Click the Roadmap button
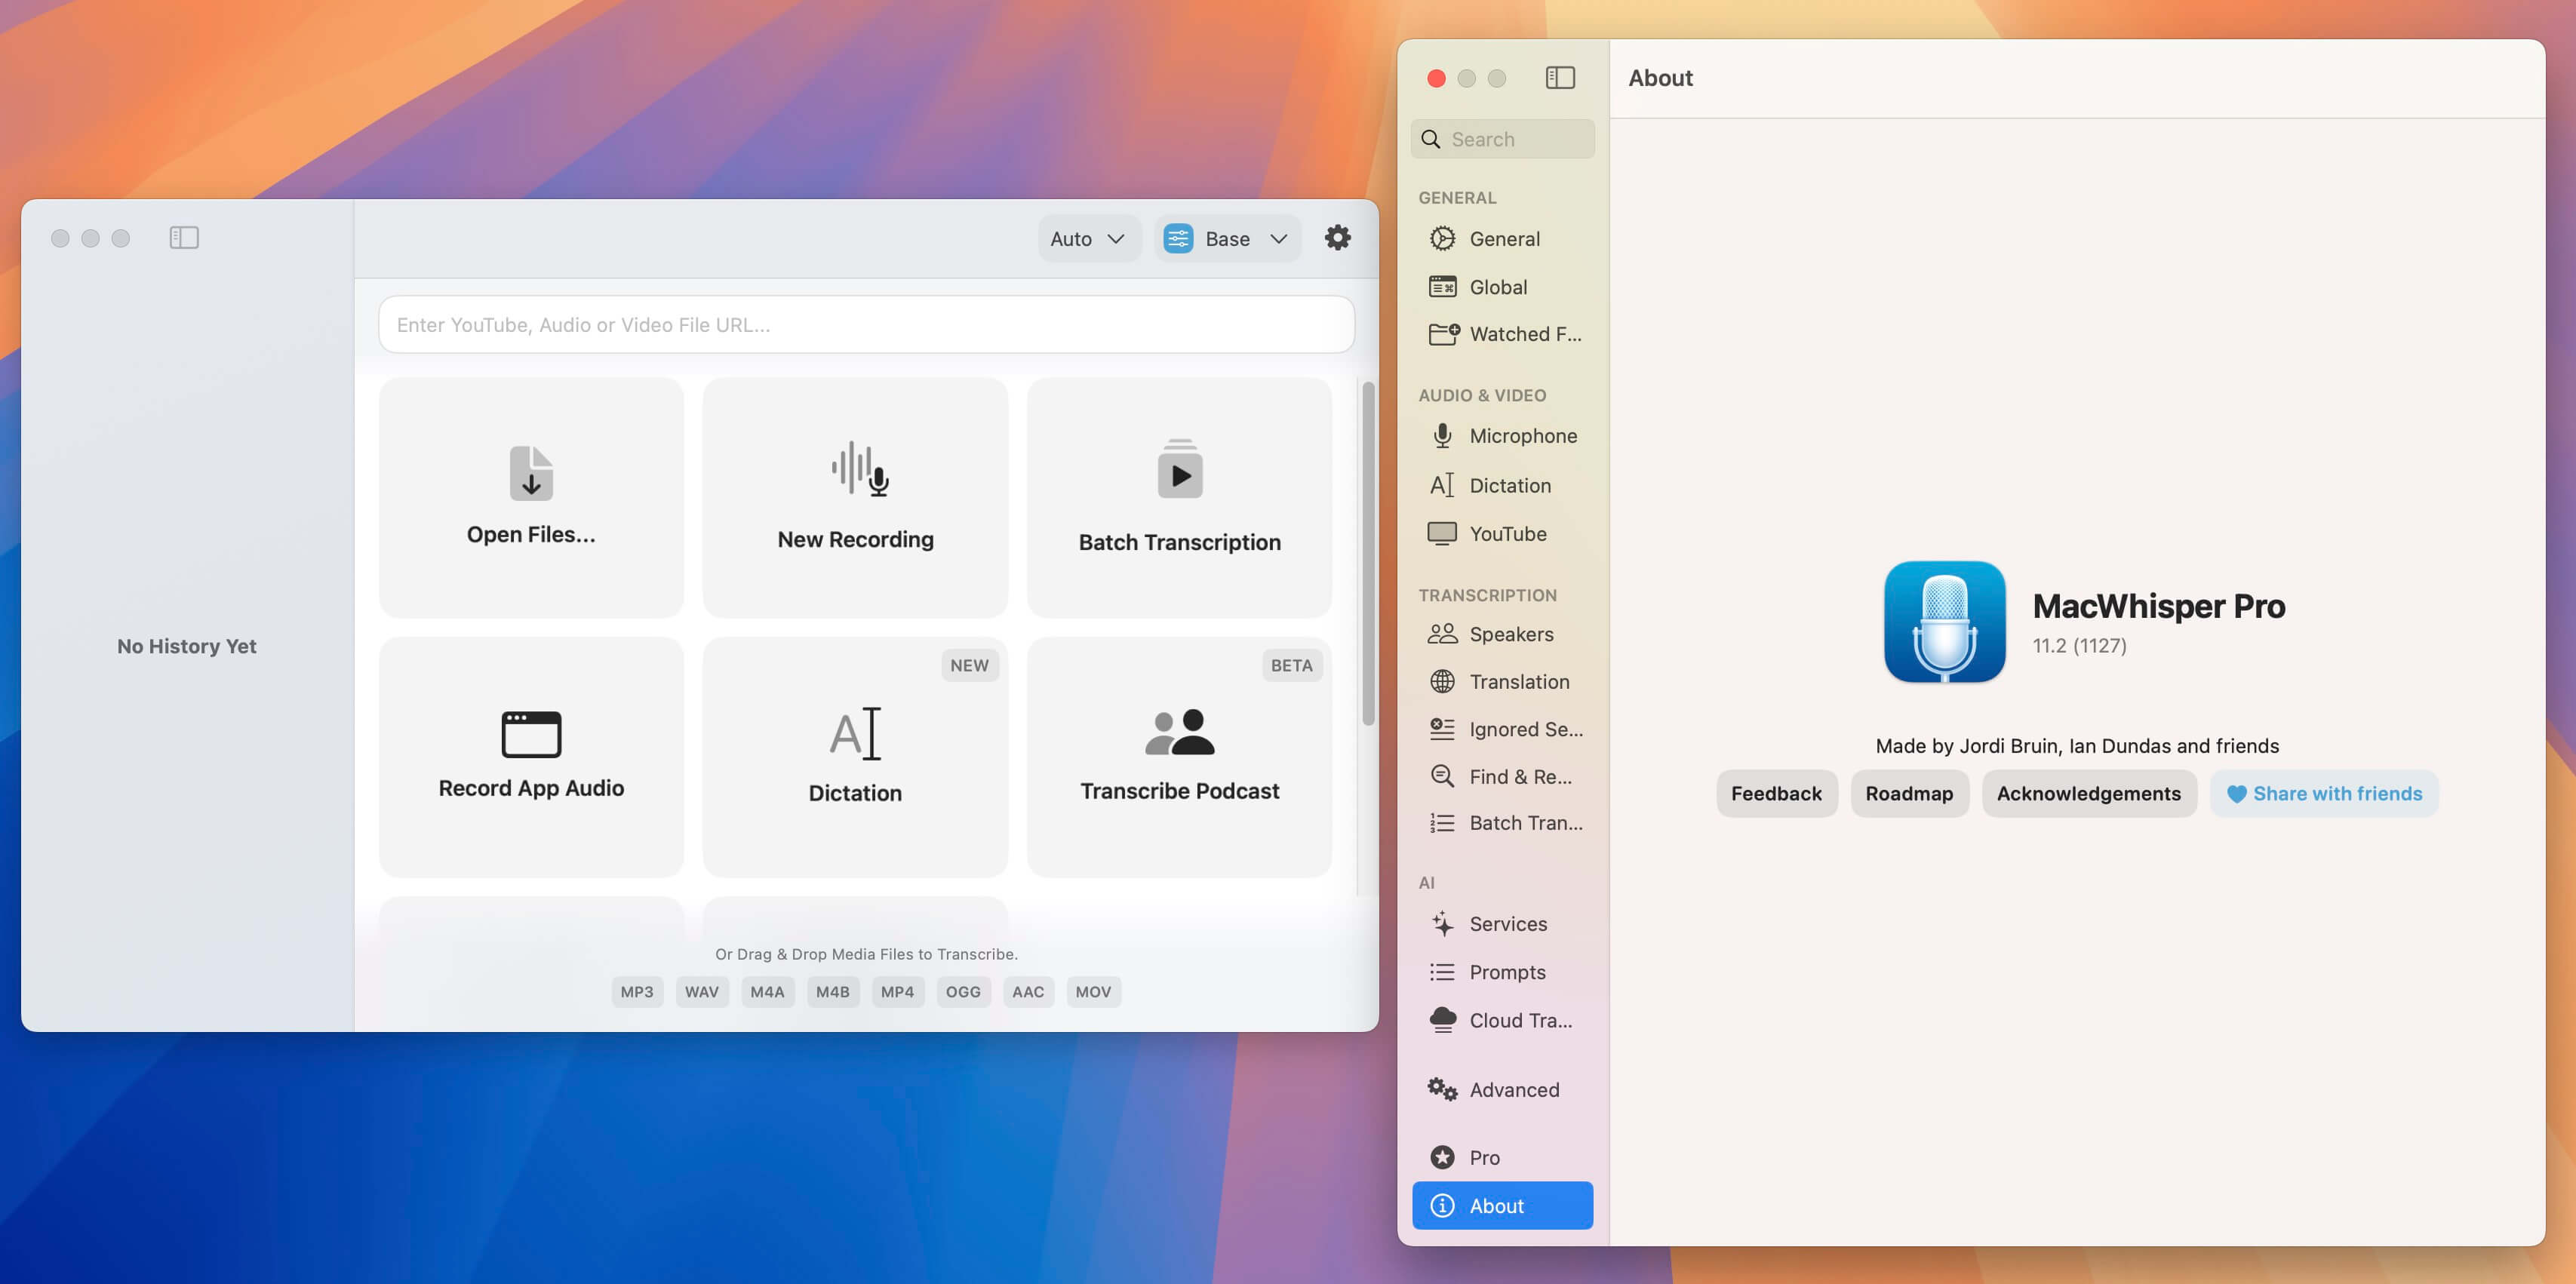 [x=1909, y=793]
